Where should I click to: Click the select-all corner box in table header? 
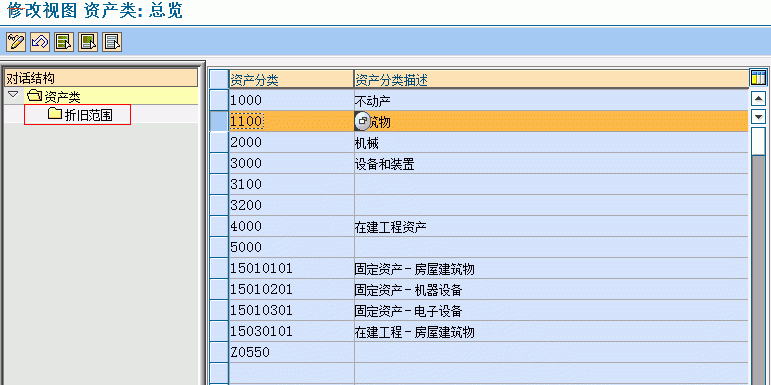click(219, 80)
